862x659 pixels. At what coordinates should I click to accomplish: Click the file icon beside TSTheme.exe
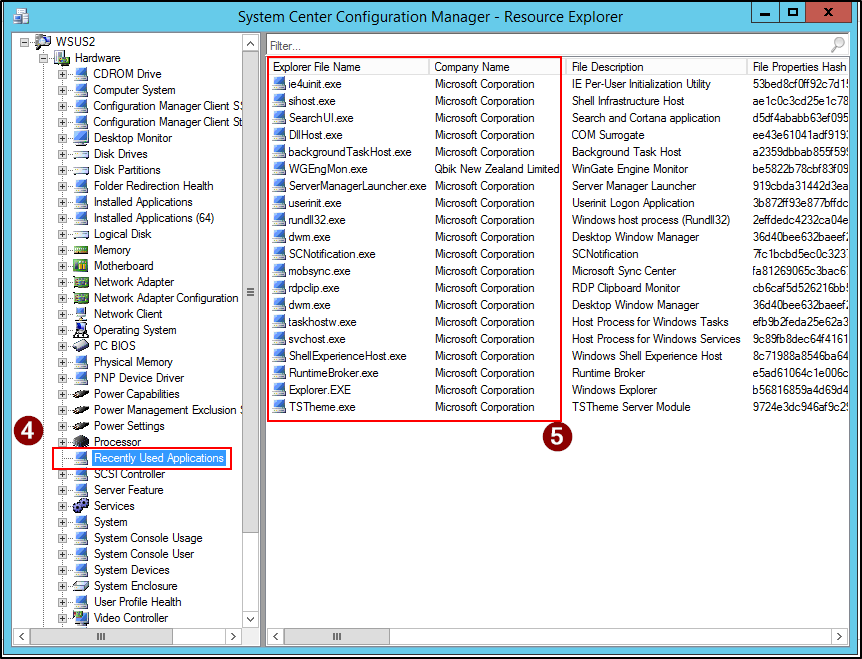(x=279, y=407)
